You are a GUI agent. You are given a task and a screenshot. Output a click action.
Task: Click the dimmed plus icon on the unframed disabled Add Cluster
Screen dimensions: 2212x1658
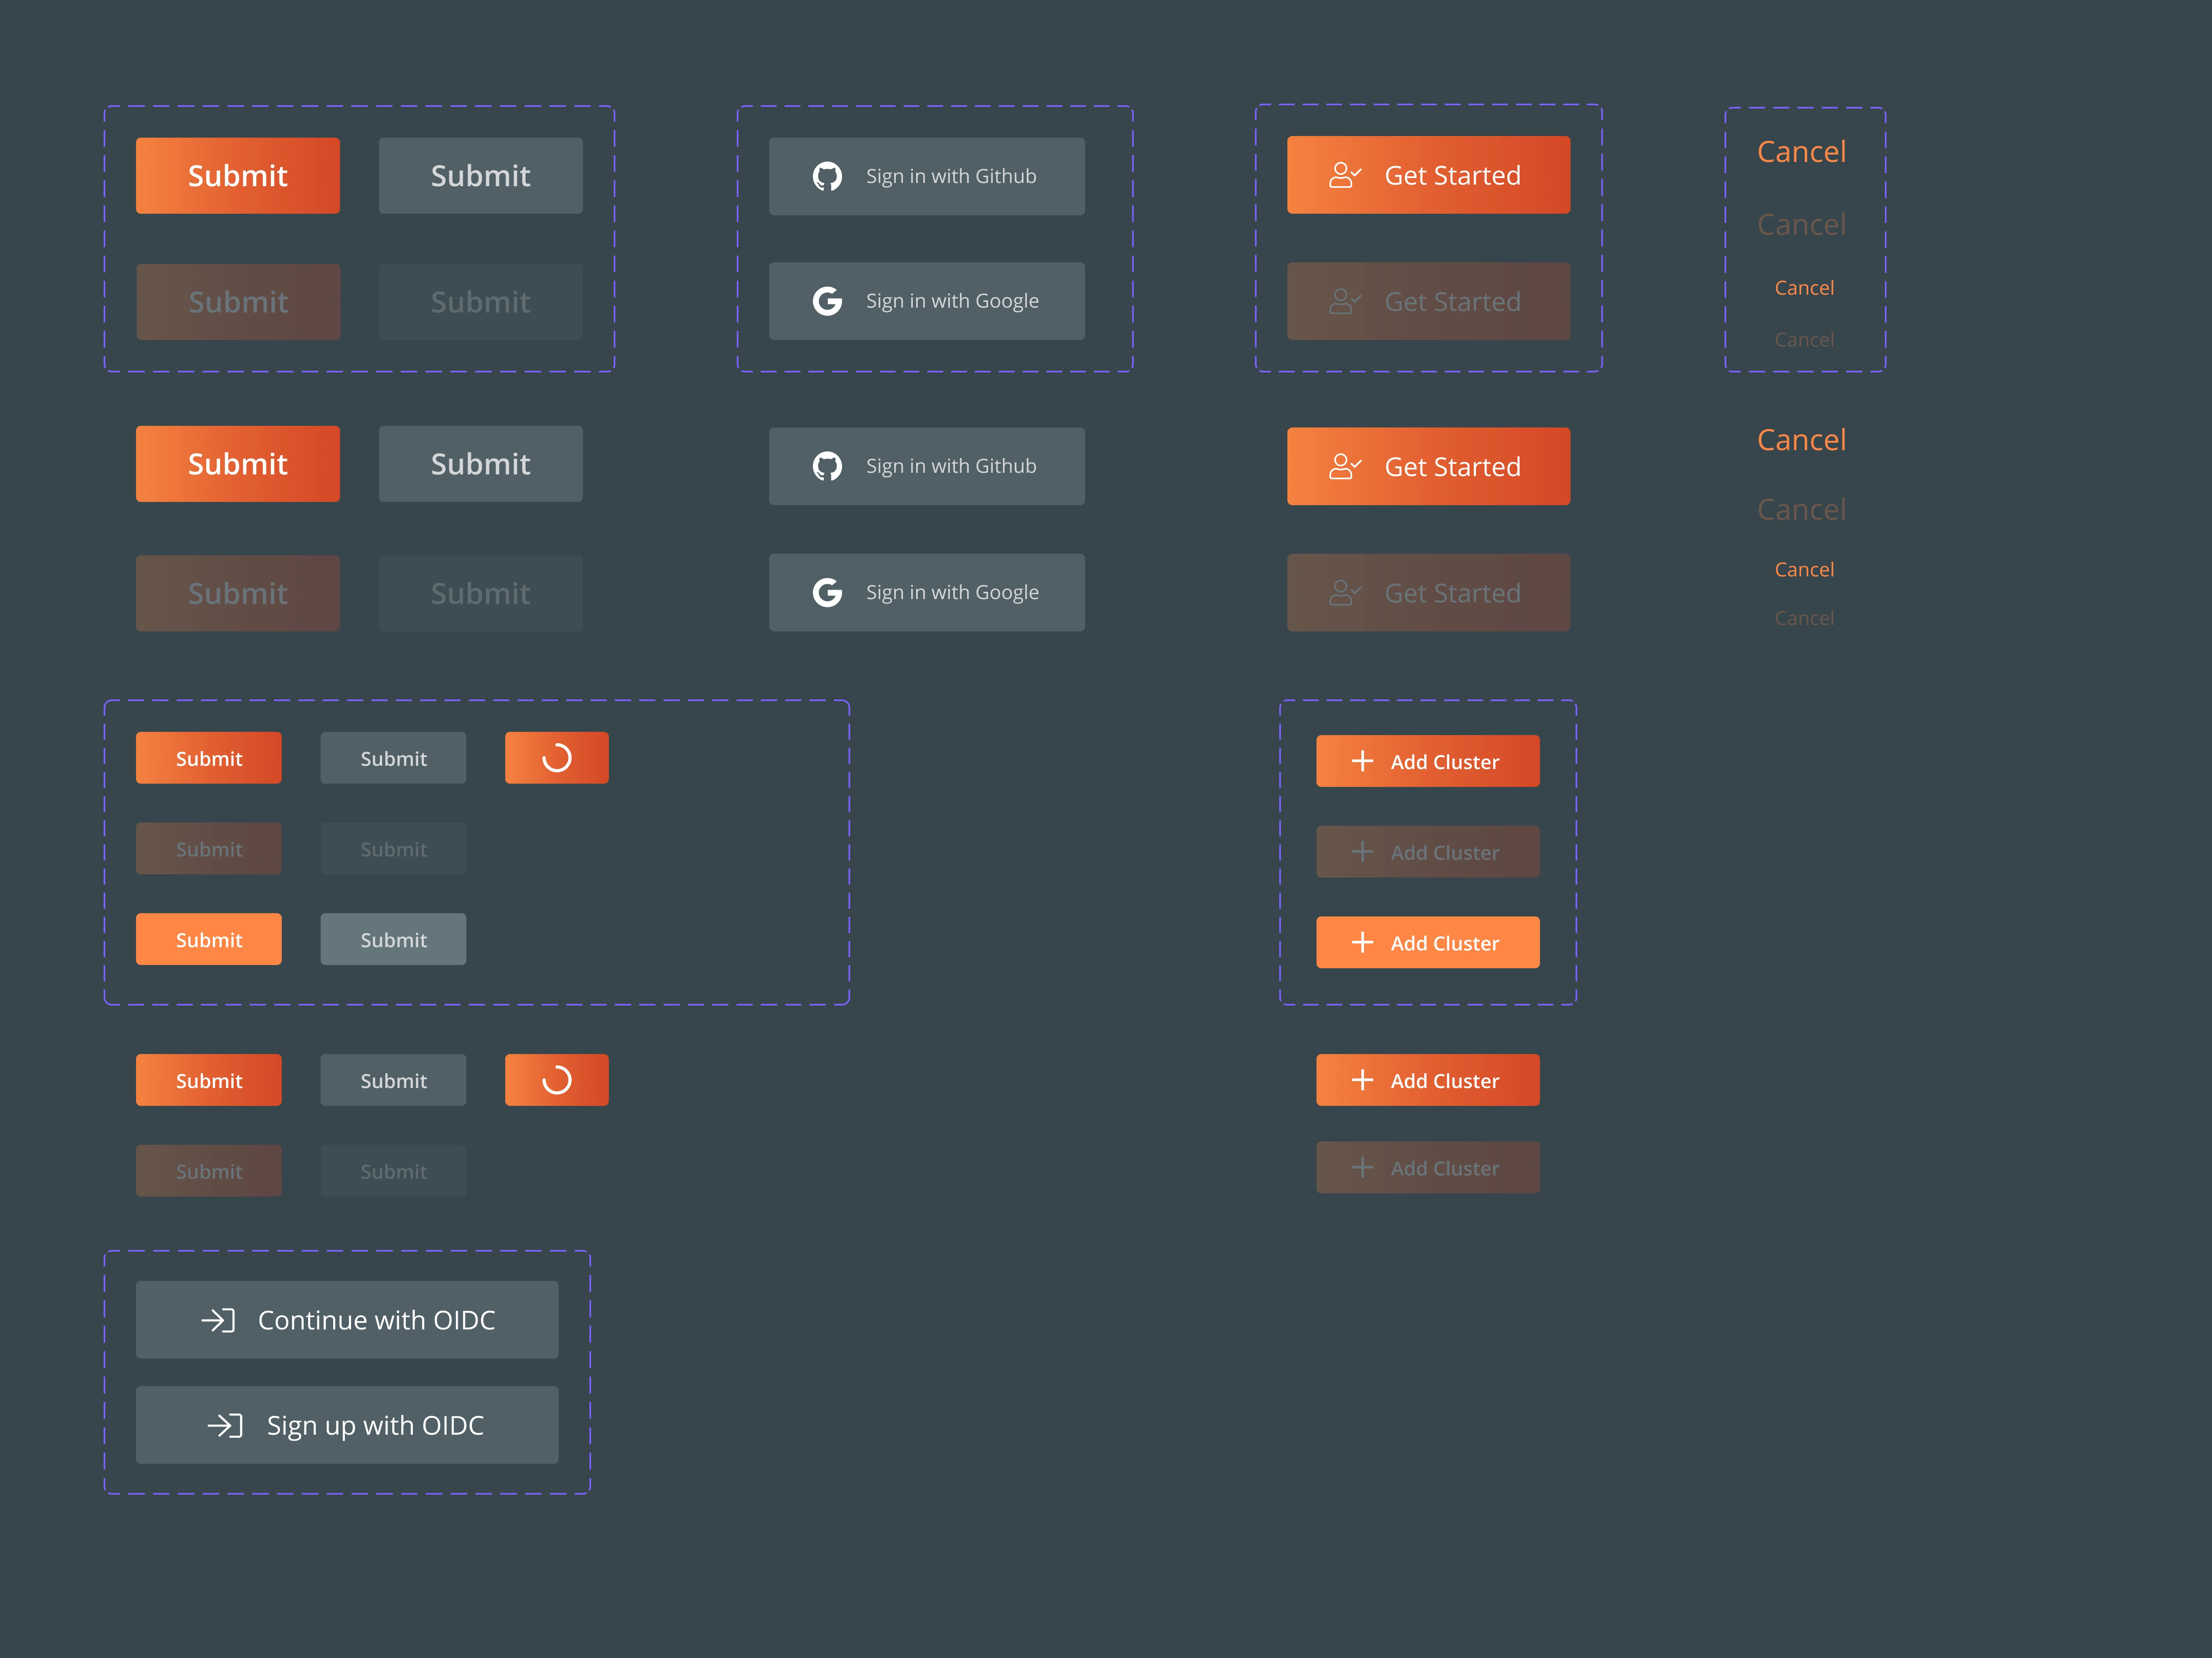coord(1362,1167)
